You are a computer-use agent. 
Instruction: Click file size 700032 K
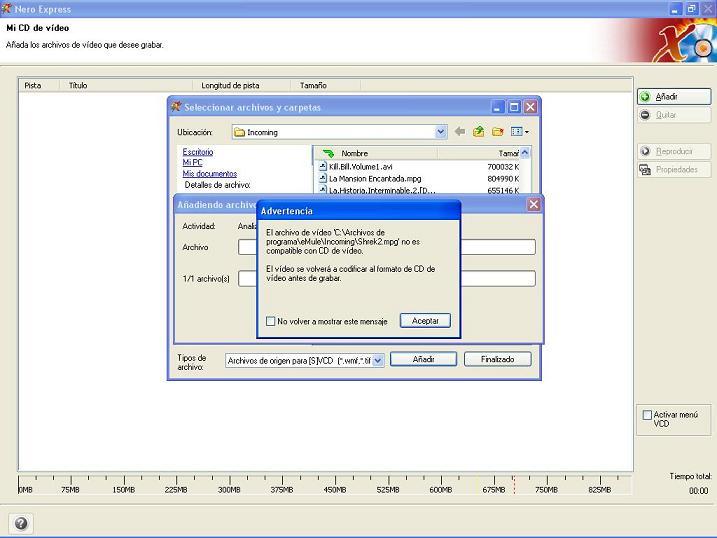(x=503, y=167)
